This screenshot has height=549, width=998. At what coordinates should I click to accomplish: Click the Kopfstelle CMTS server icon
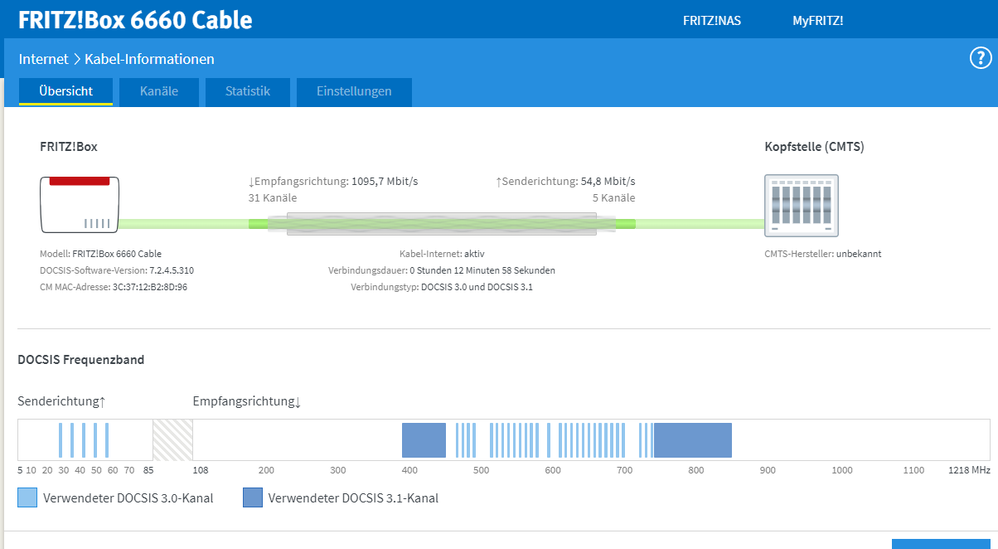[801, 205]
